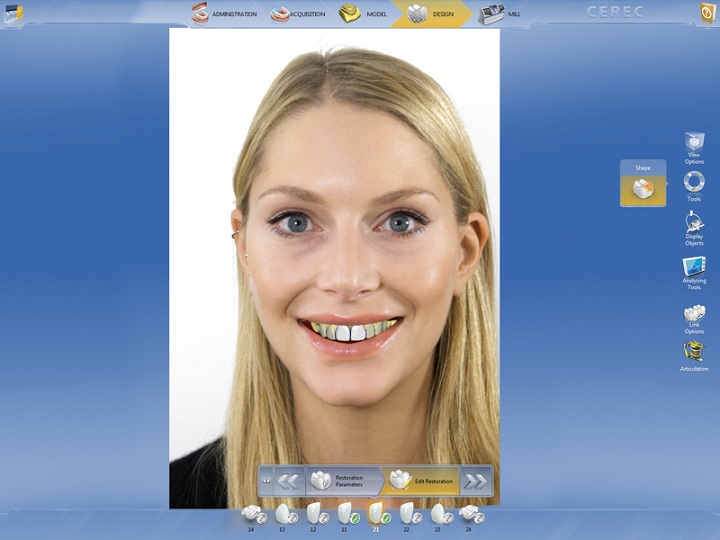Go to the Model phase
Viewport: 720px width, 540px height.
(x=362, y=14)
